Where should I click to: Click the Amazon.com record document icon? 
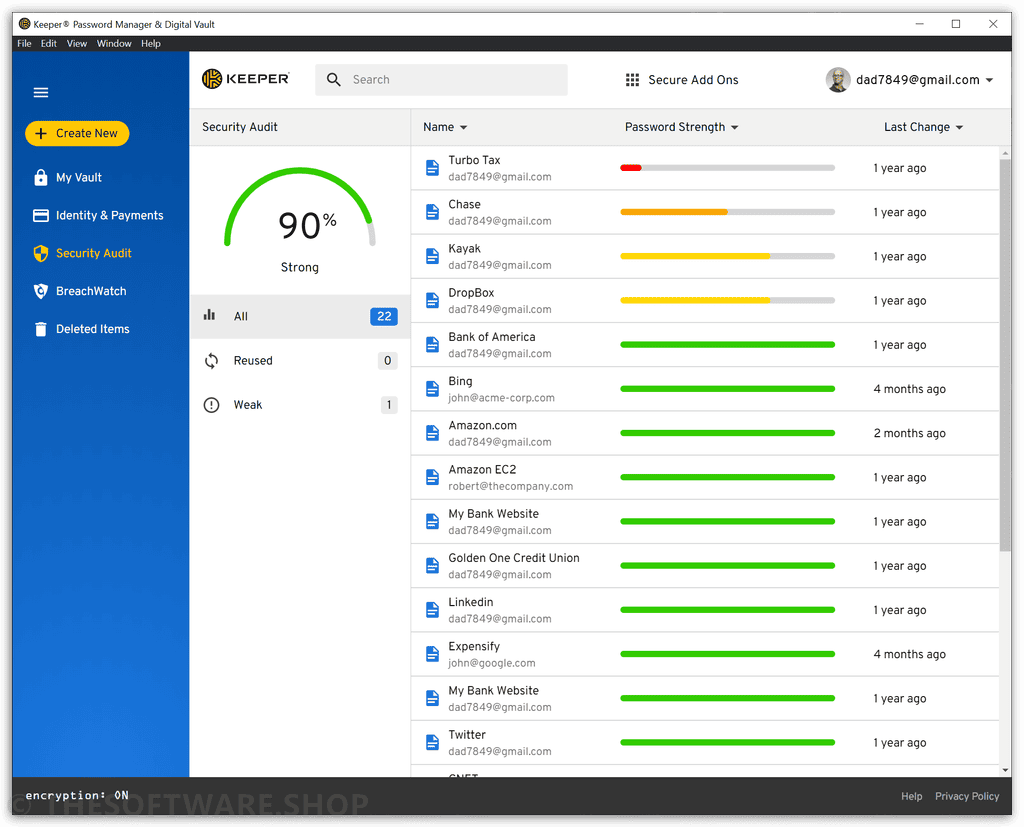tap(432, 433)
